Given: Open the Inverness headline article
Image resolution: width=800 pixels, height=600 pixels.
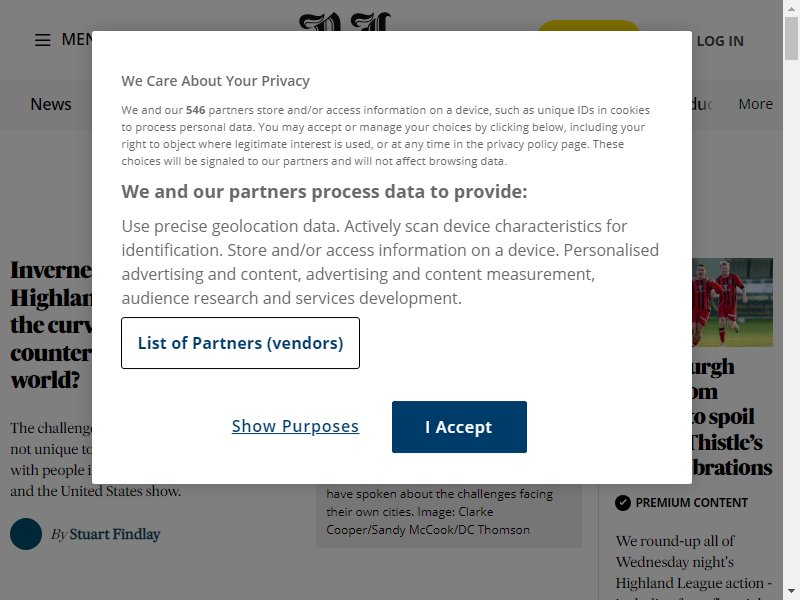Looking at the screenshot, I should pos(51,324).
